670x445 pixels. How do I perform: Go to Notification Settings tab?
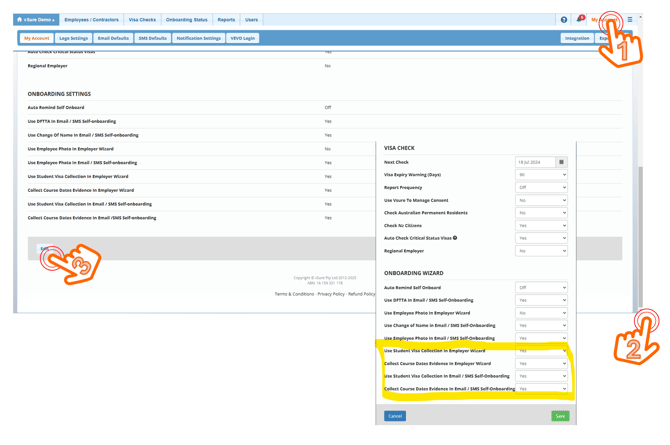coord(198,38)
